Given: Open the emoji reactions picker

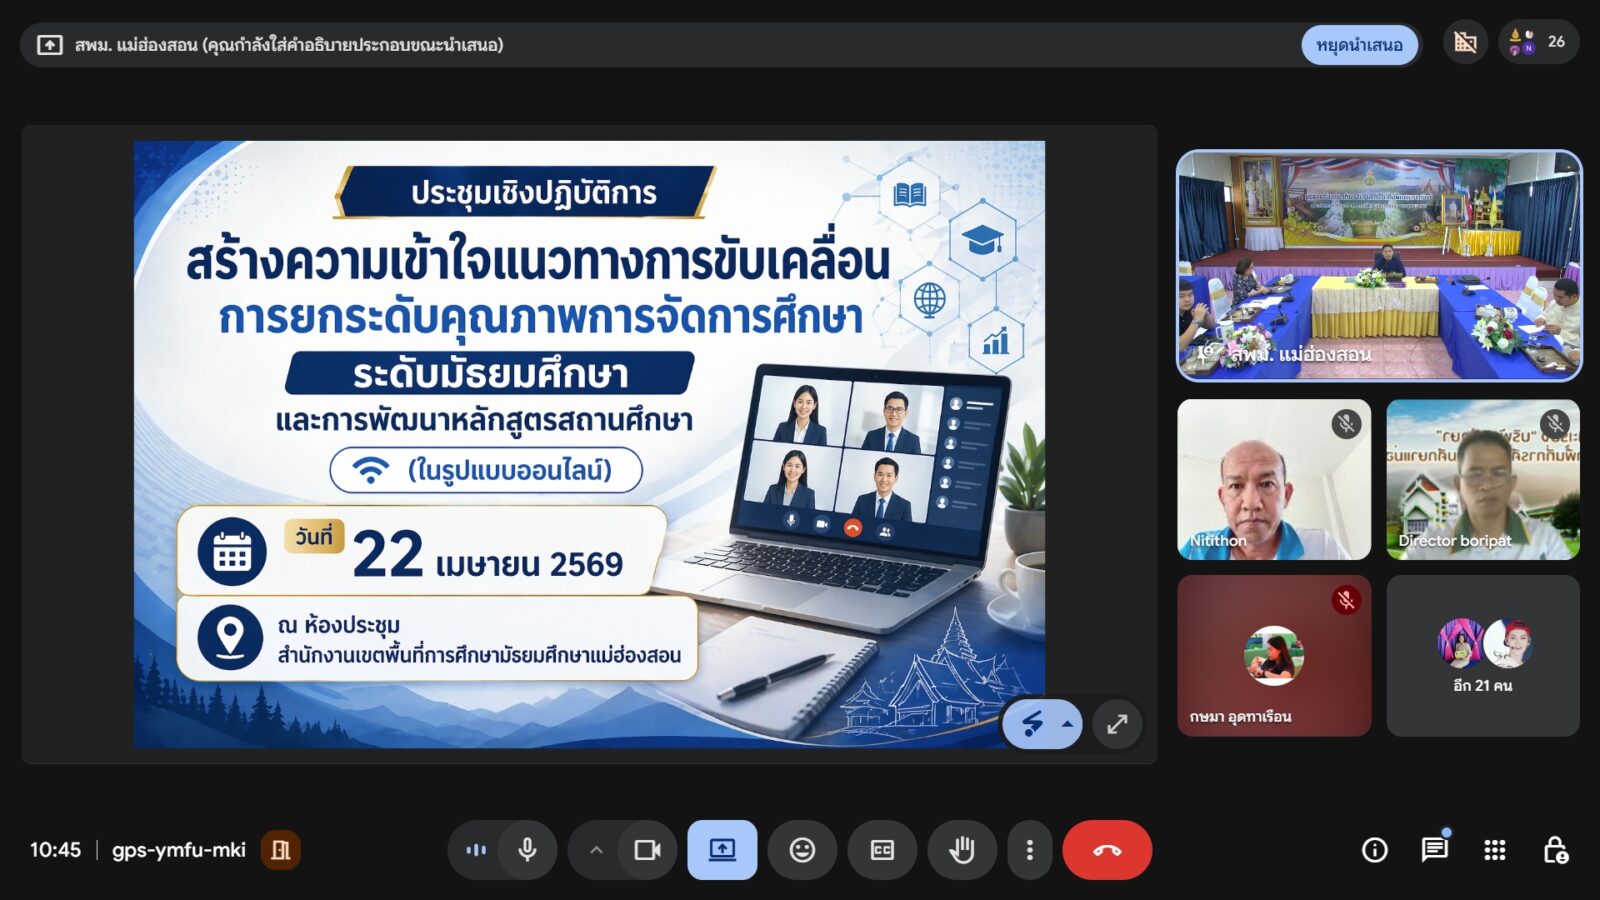Looking at the screenshot, I should click(802, 850).
